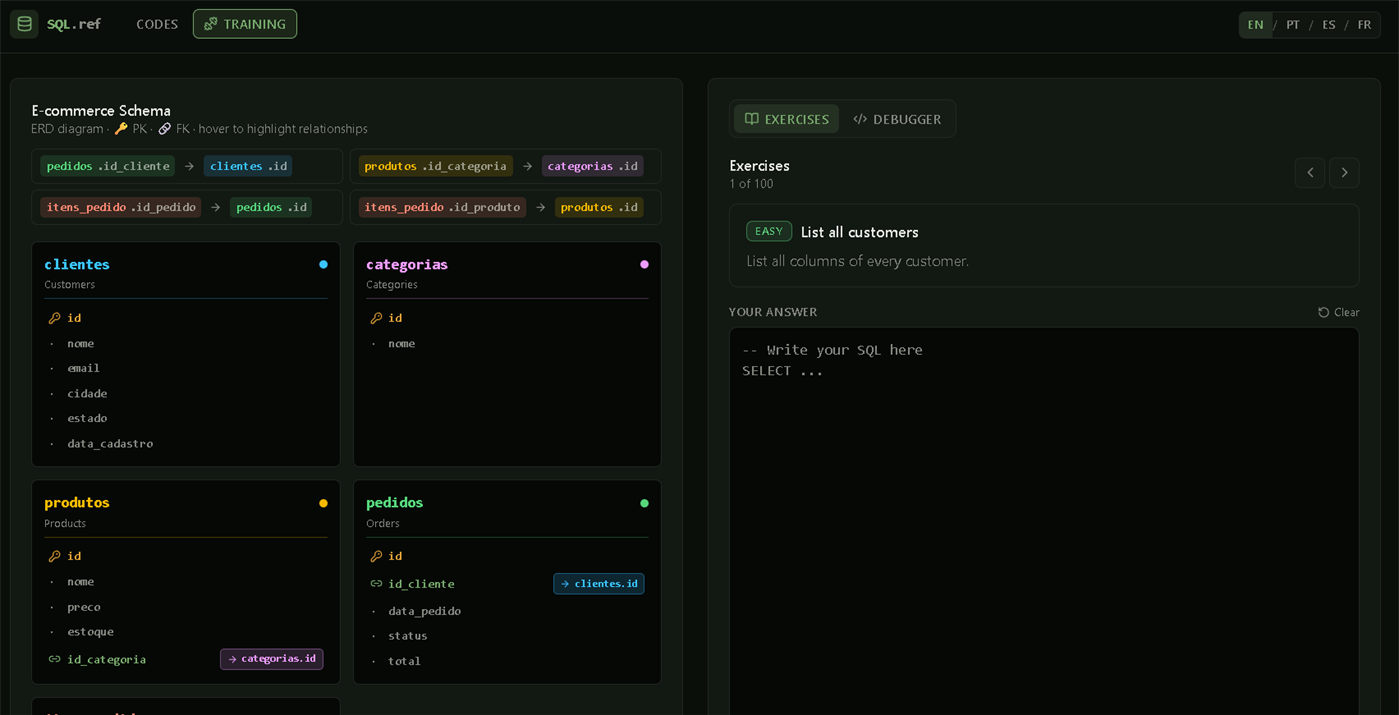Switch language to FR
The height and width of the screenshot is (715, 1399).
pyautogui.click(x=1364, y=25)
